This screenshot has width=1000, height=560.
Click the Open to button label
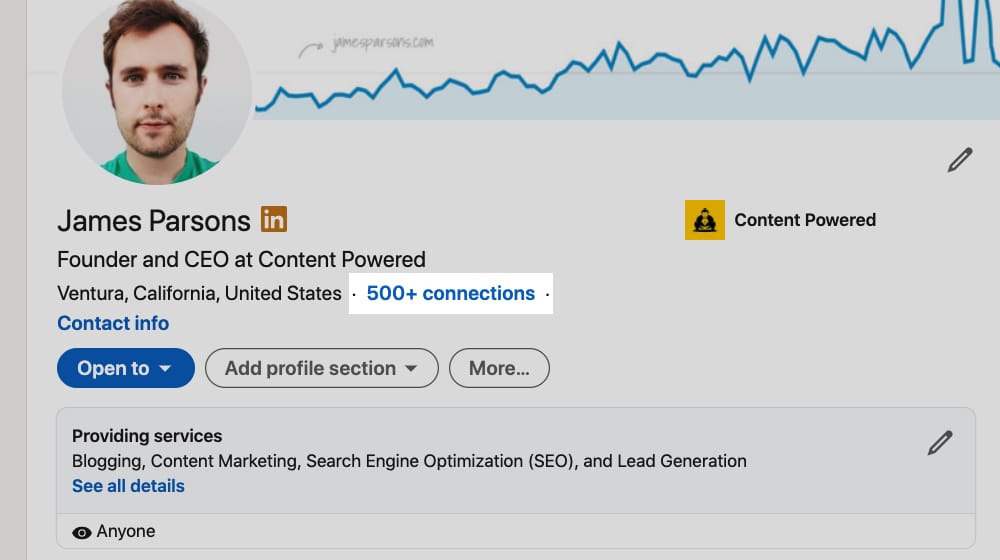tap(113, 368)
